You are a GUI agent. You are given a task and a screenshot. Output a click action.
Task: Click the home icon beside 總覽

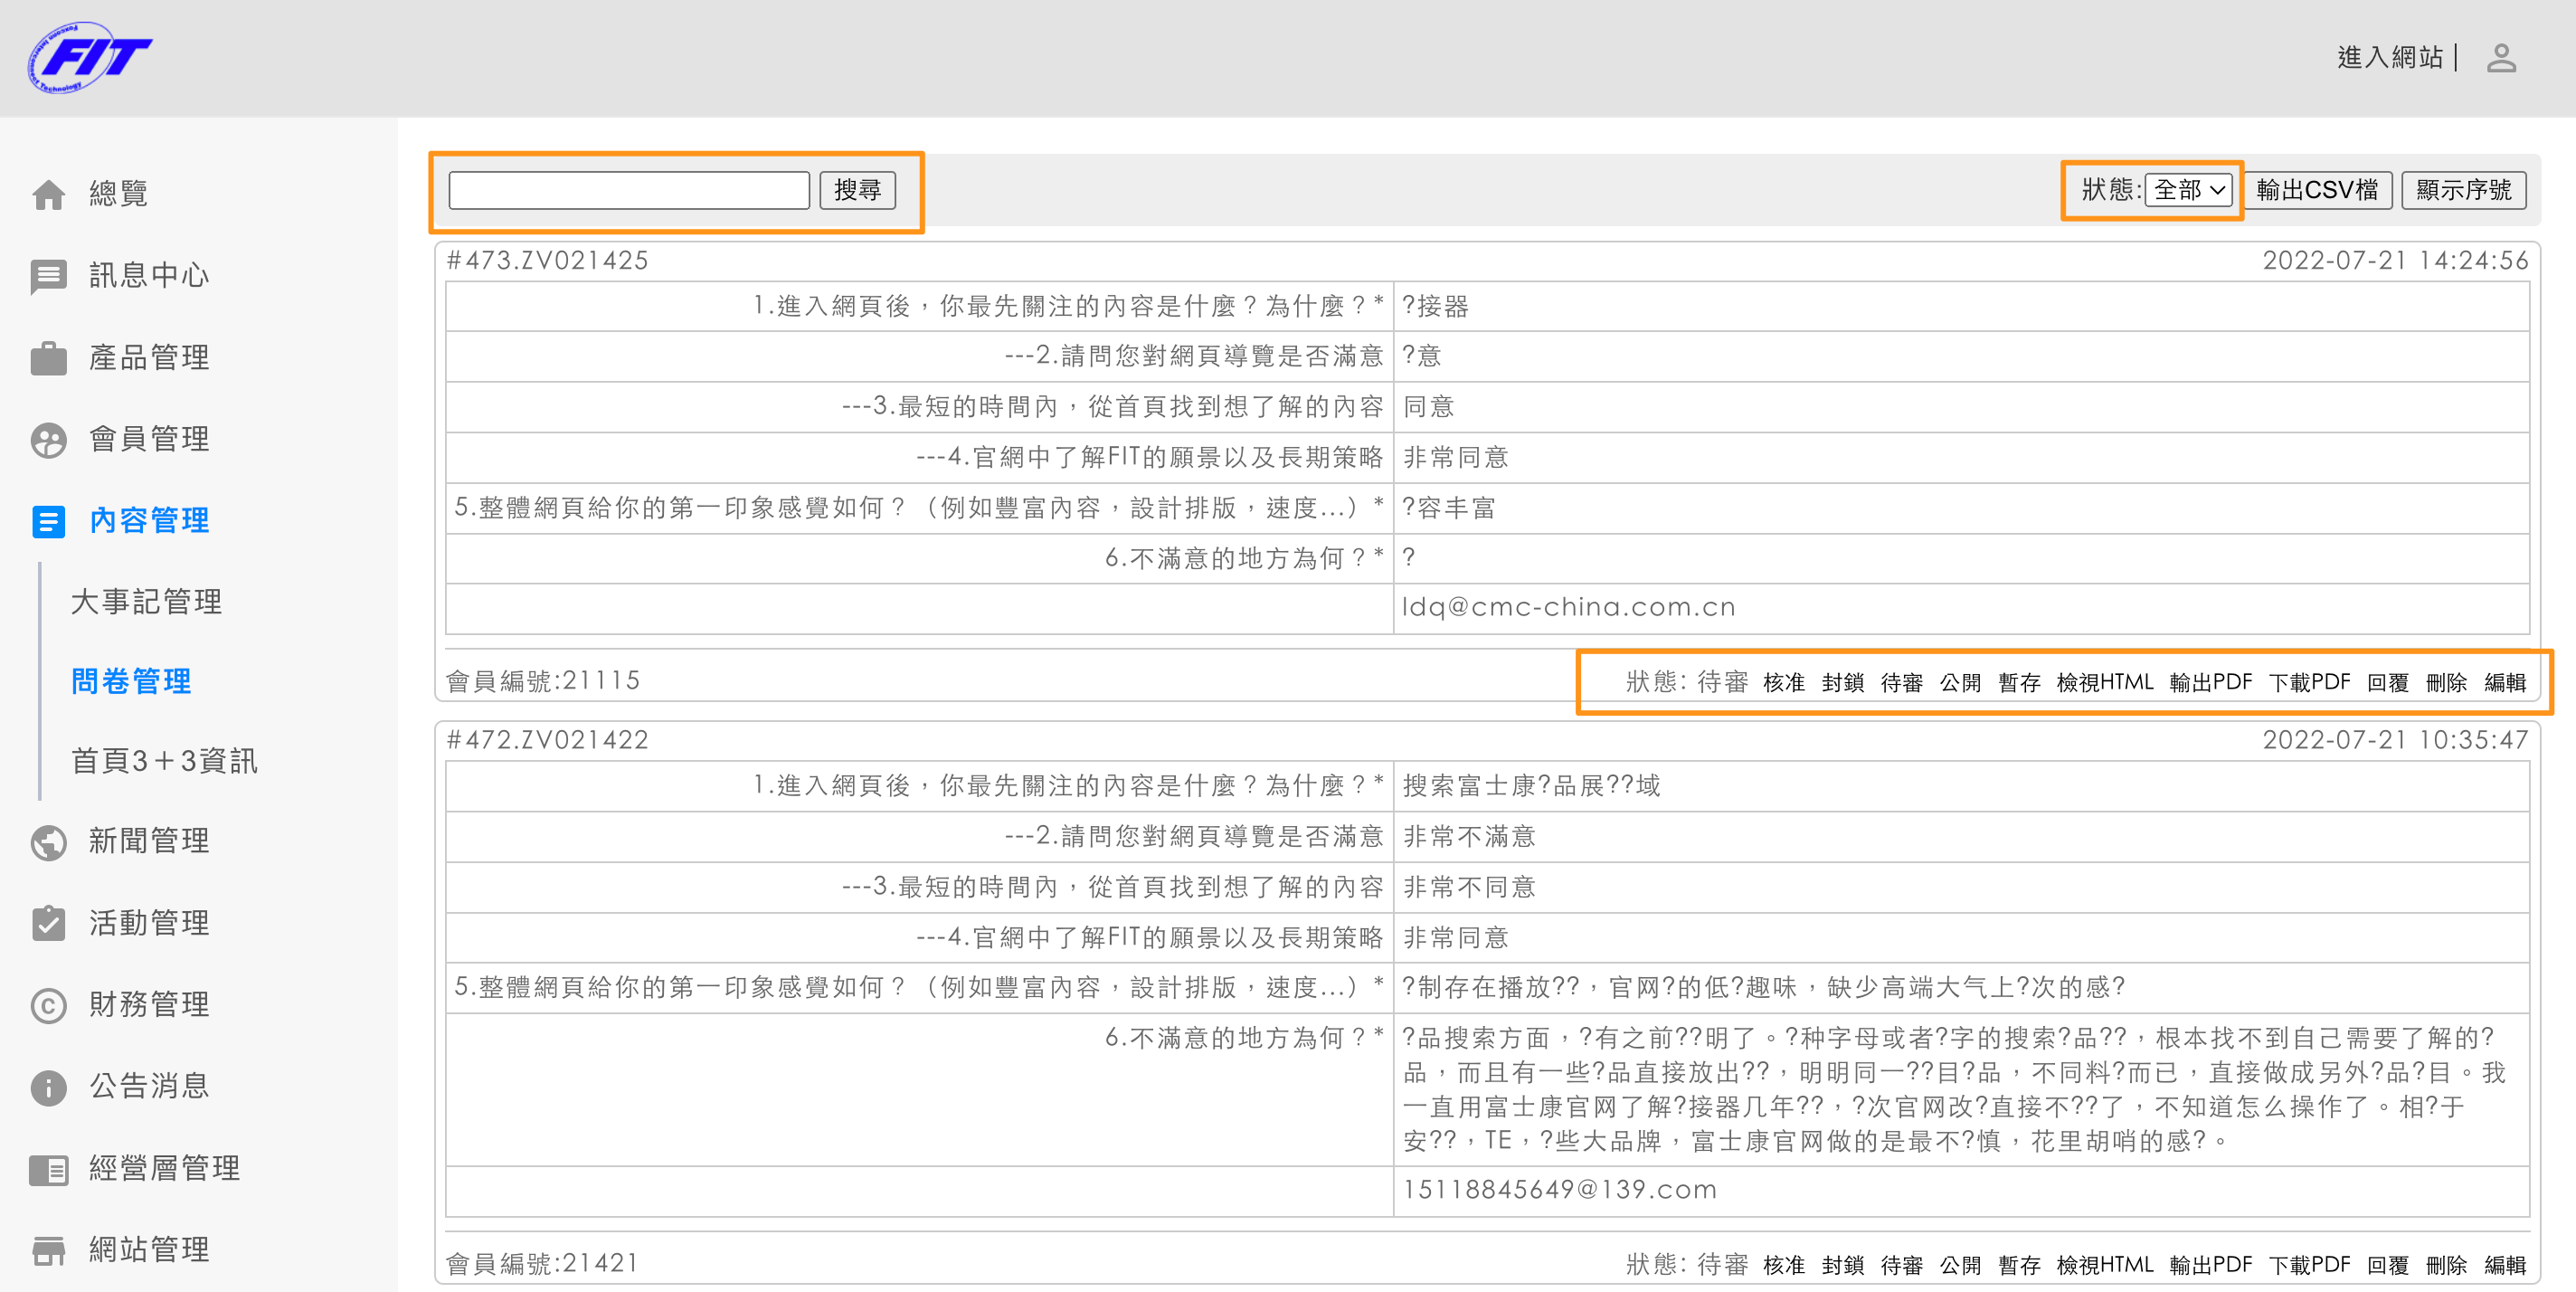click(x=48, y=194)
